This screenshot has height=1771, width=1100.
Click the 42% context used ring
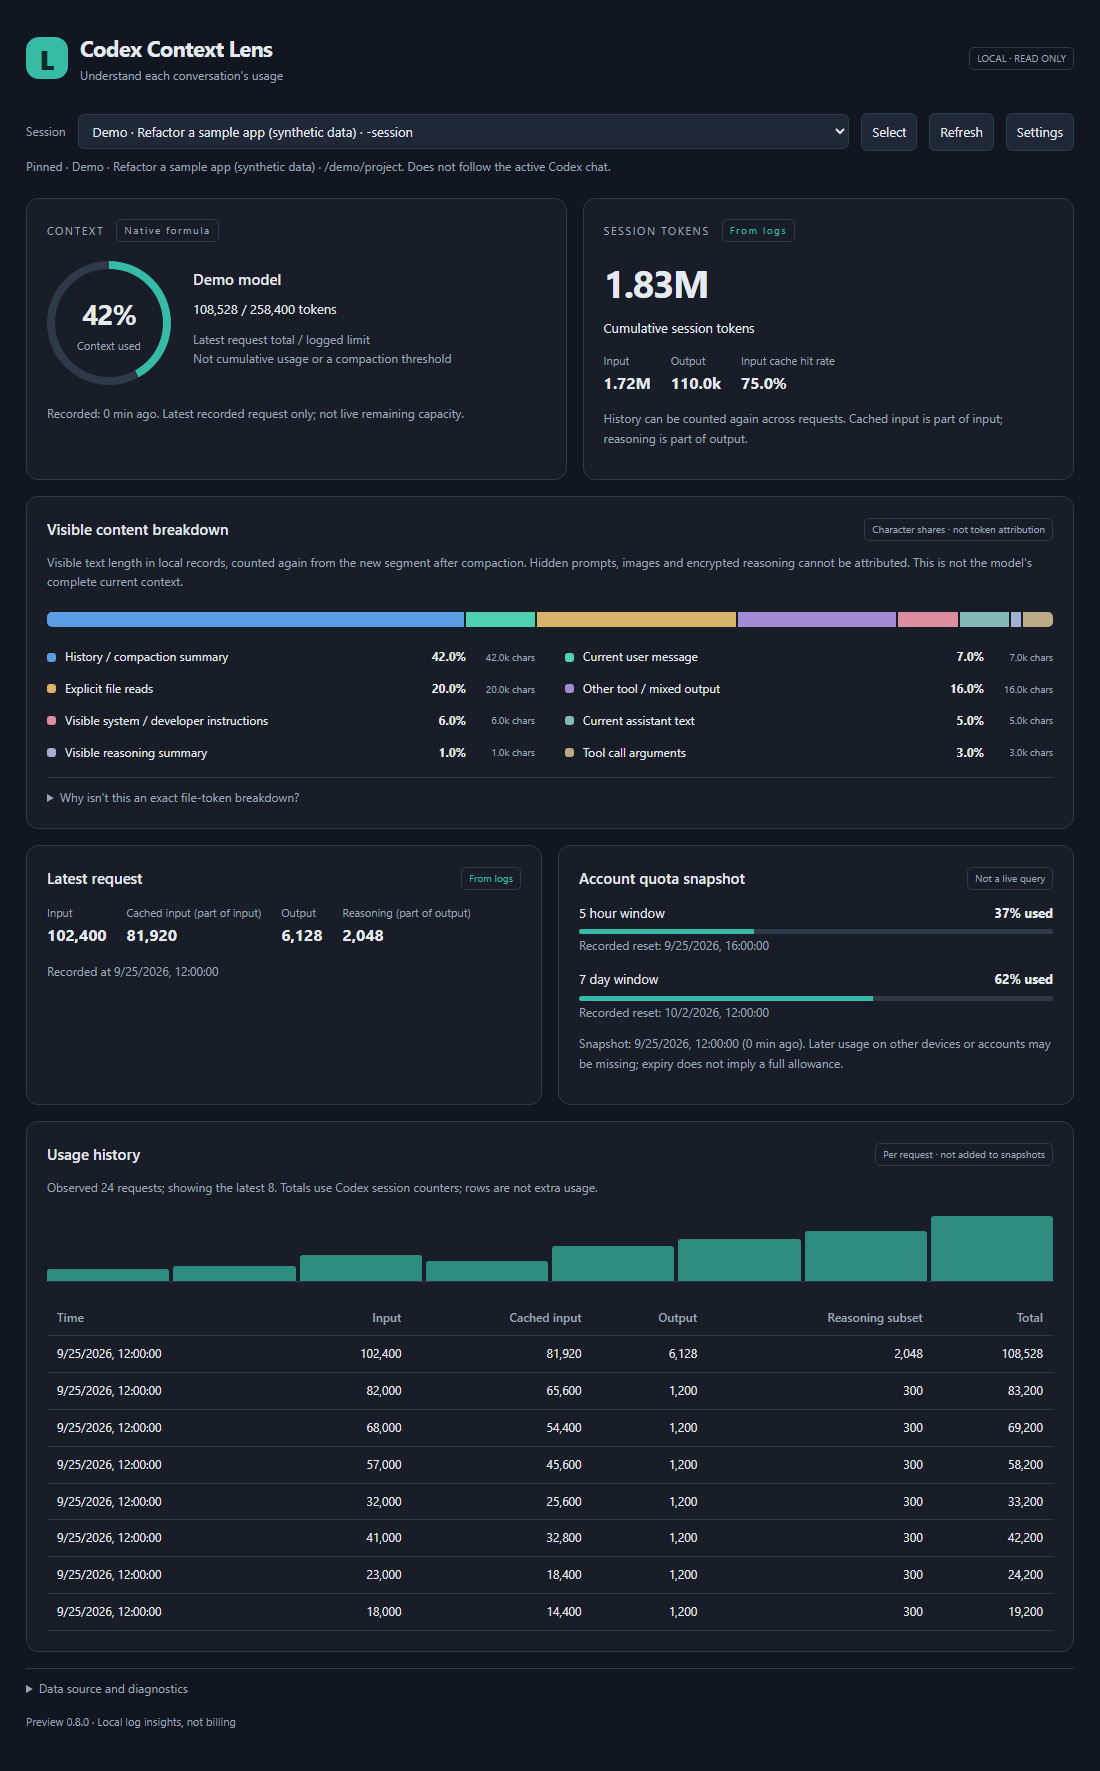[x=109, y=323]
